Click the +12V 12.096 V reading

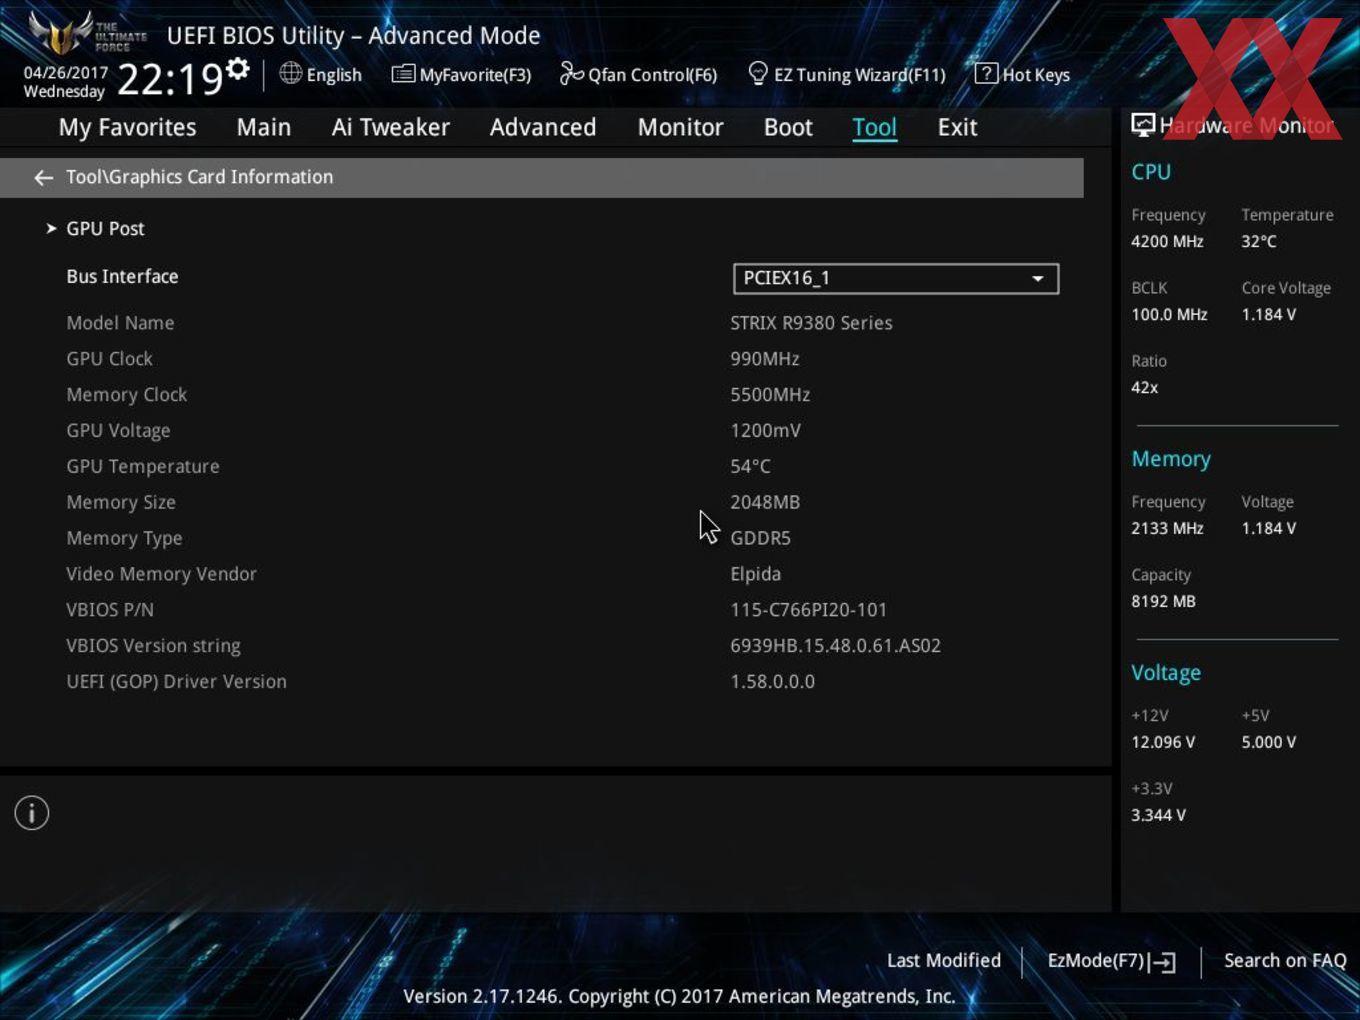1163,743
